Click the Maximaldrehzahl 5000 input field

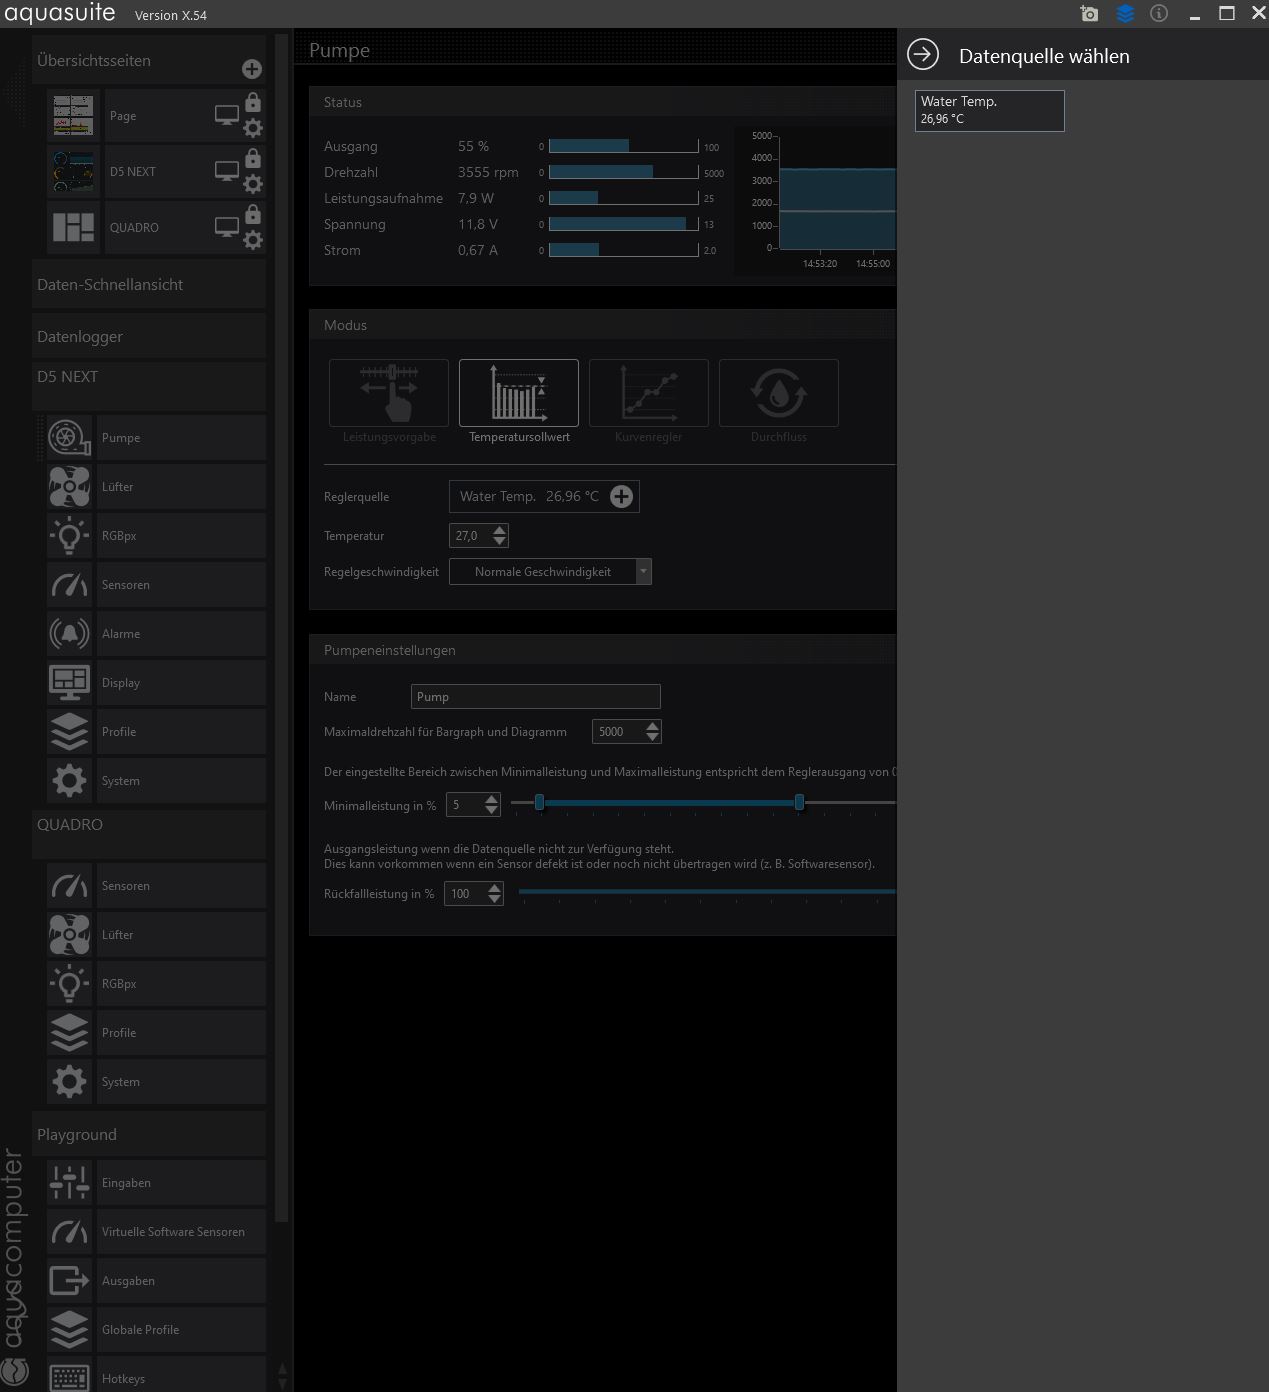618,732
